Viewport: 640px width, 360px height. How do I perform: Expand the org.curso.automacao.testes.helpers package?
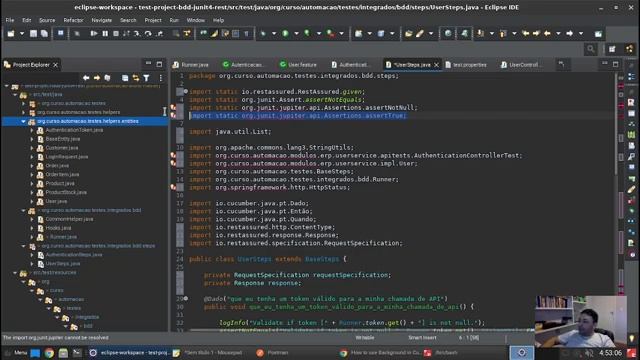pyautogui.click(x=23, y=112)
